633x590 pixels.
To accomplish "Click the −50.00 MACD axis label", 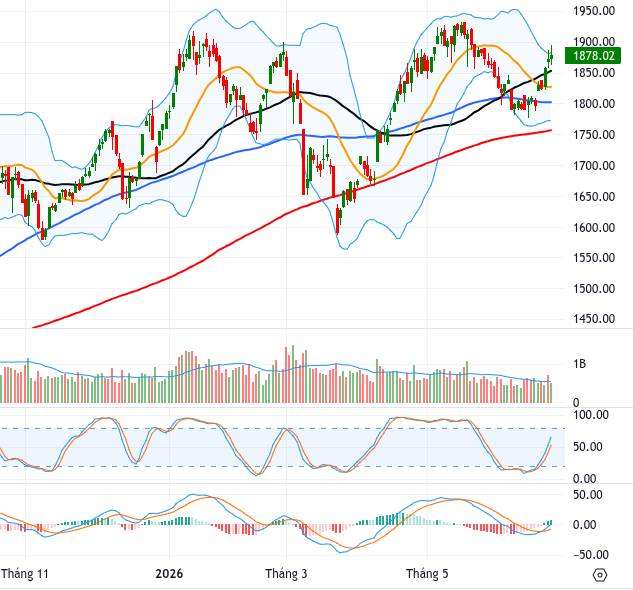I will pyautogui.click(x=591, y=554).
